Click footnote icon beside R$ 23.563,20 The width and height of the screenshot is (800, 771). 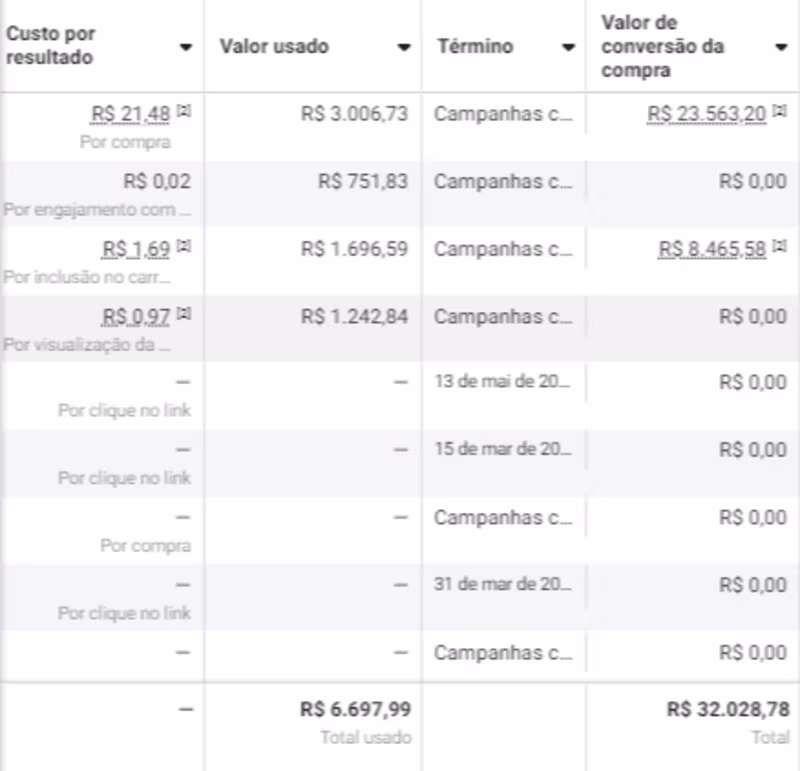[780, 111]
